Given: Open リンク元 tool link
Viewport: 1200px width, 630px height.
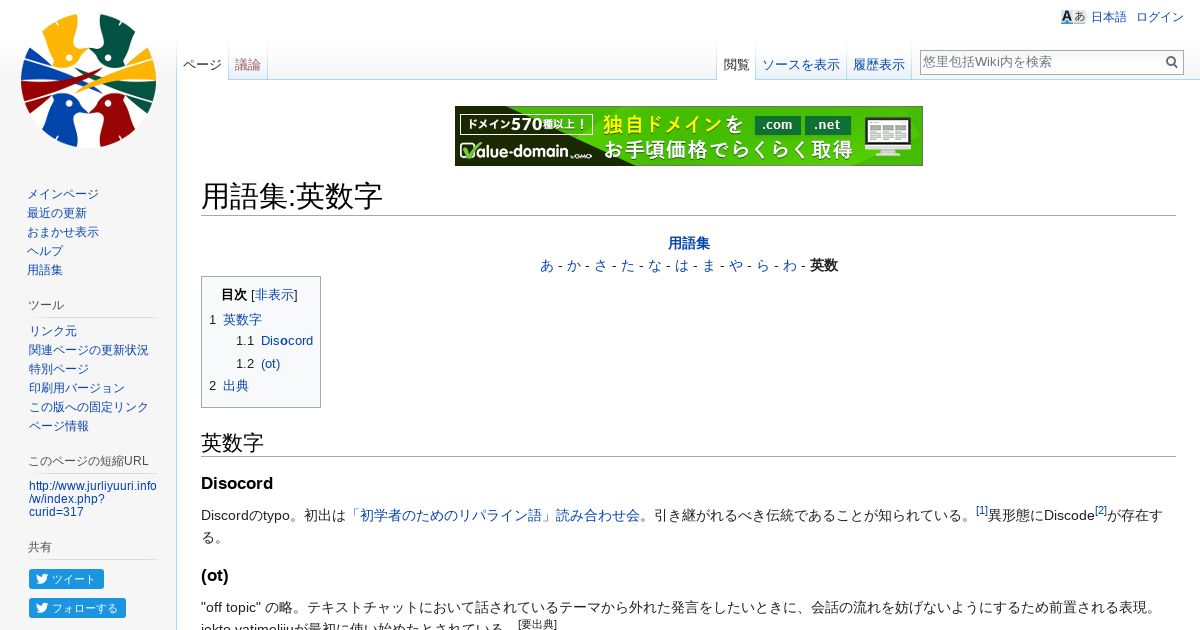Looking at the screenshot, I should coord(53,331).
